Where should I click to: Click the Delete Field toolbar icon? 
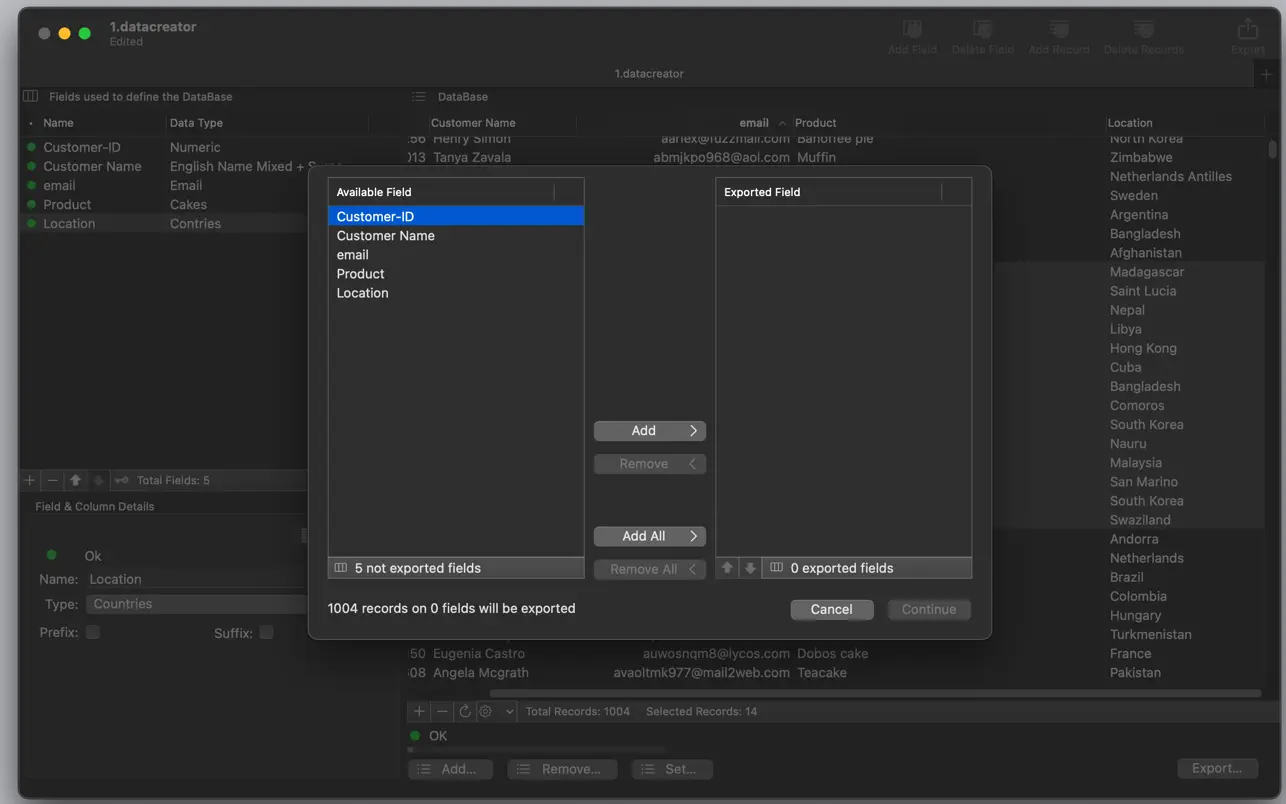click(983, 30)
